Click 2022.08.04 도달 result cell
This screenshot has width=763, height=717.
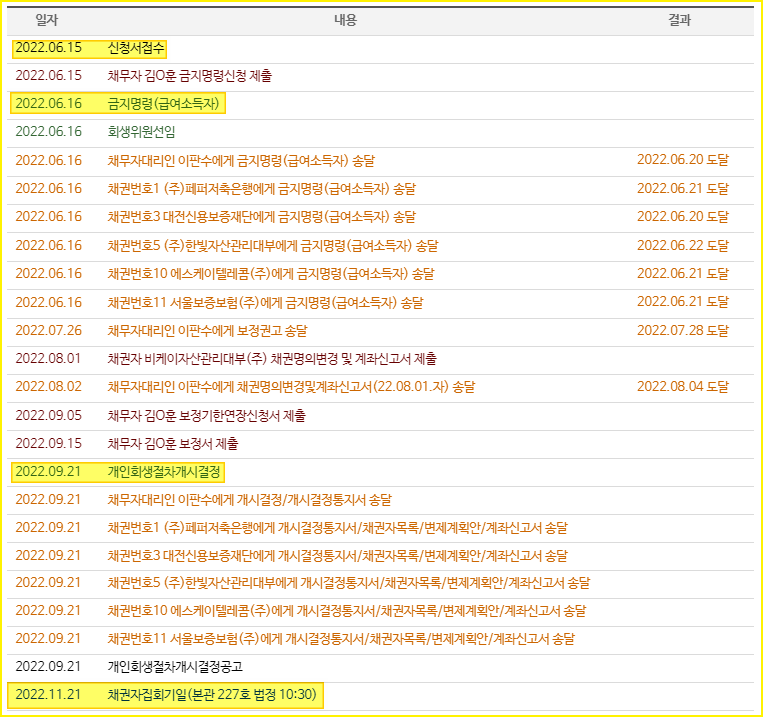pos(683,387)
